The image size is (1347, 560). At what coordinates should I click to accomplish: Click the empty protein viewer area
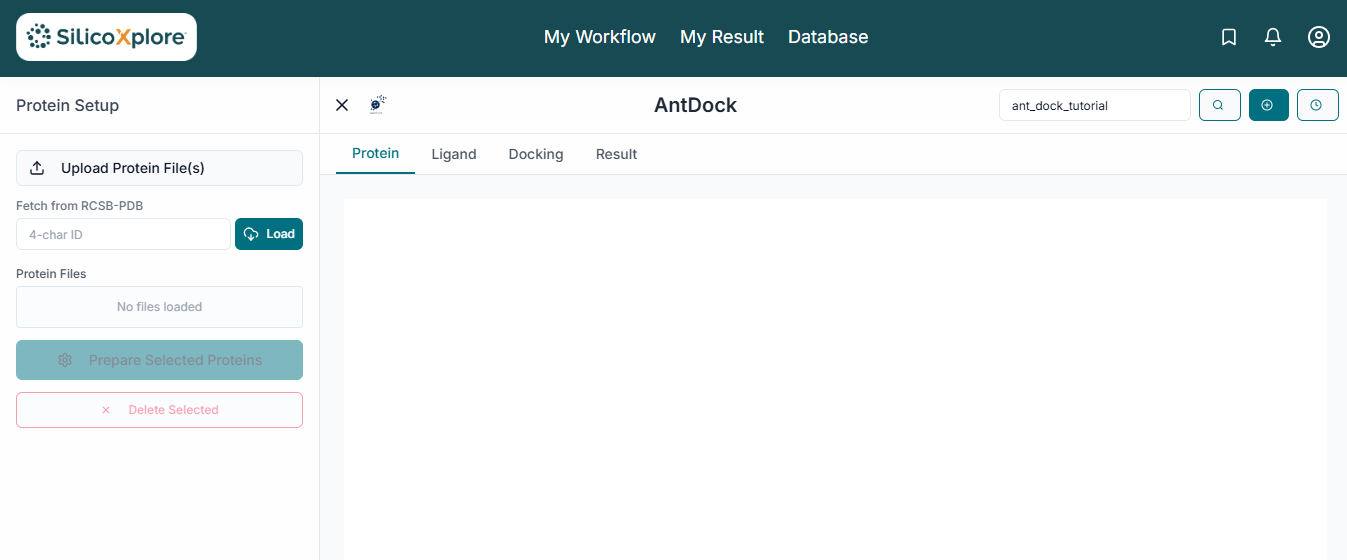pos(835,379)
